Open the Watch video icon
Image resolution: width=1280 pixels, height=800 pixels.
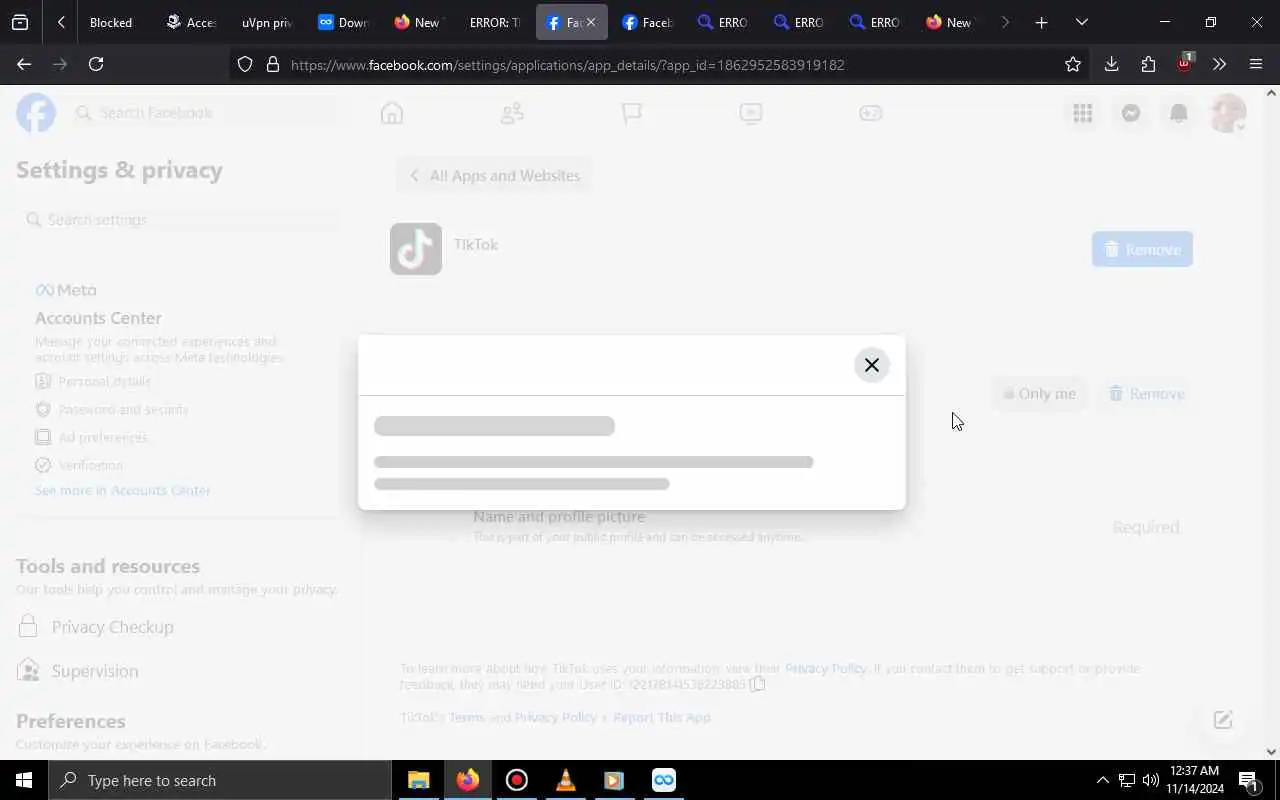[x=751, y=113]
